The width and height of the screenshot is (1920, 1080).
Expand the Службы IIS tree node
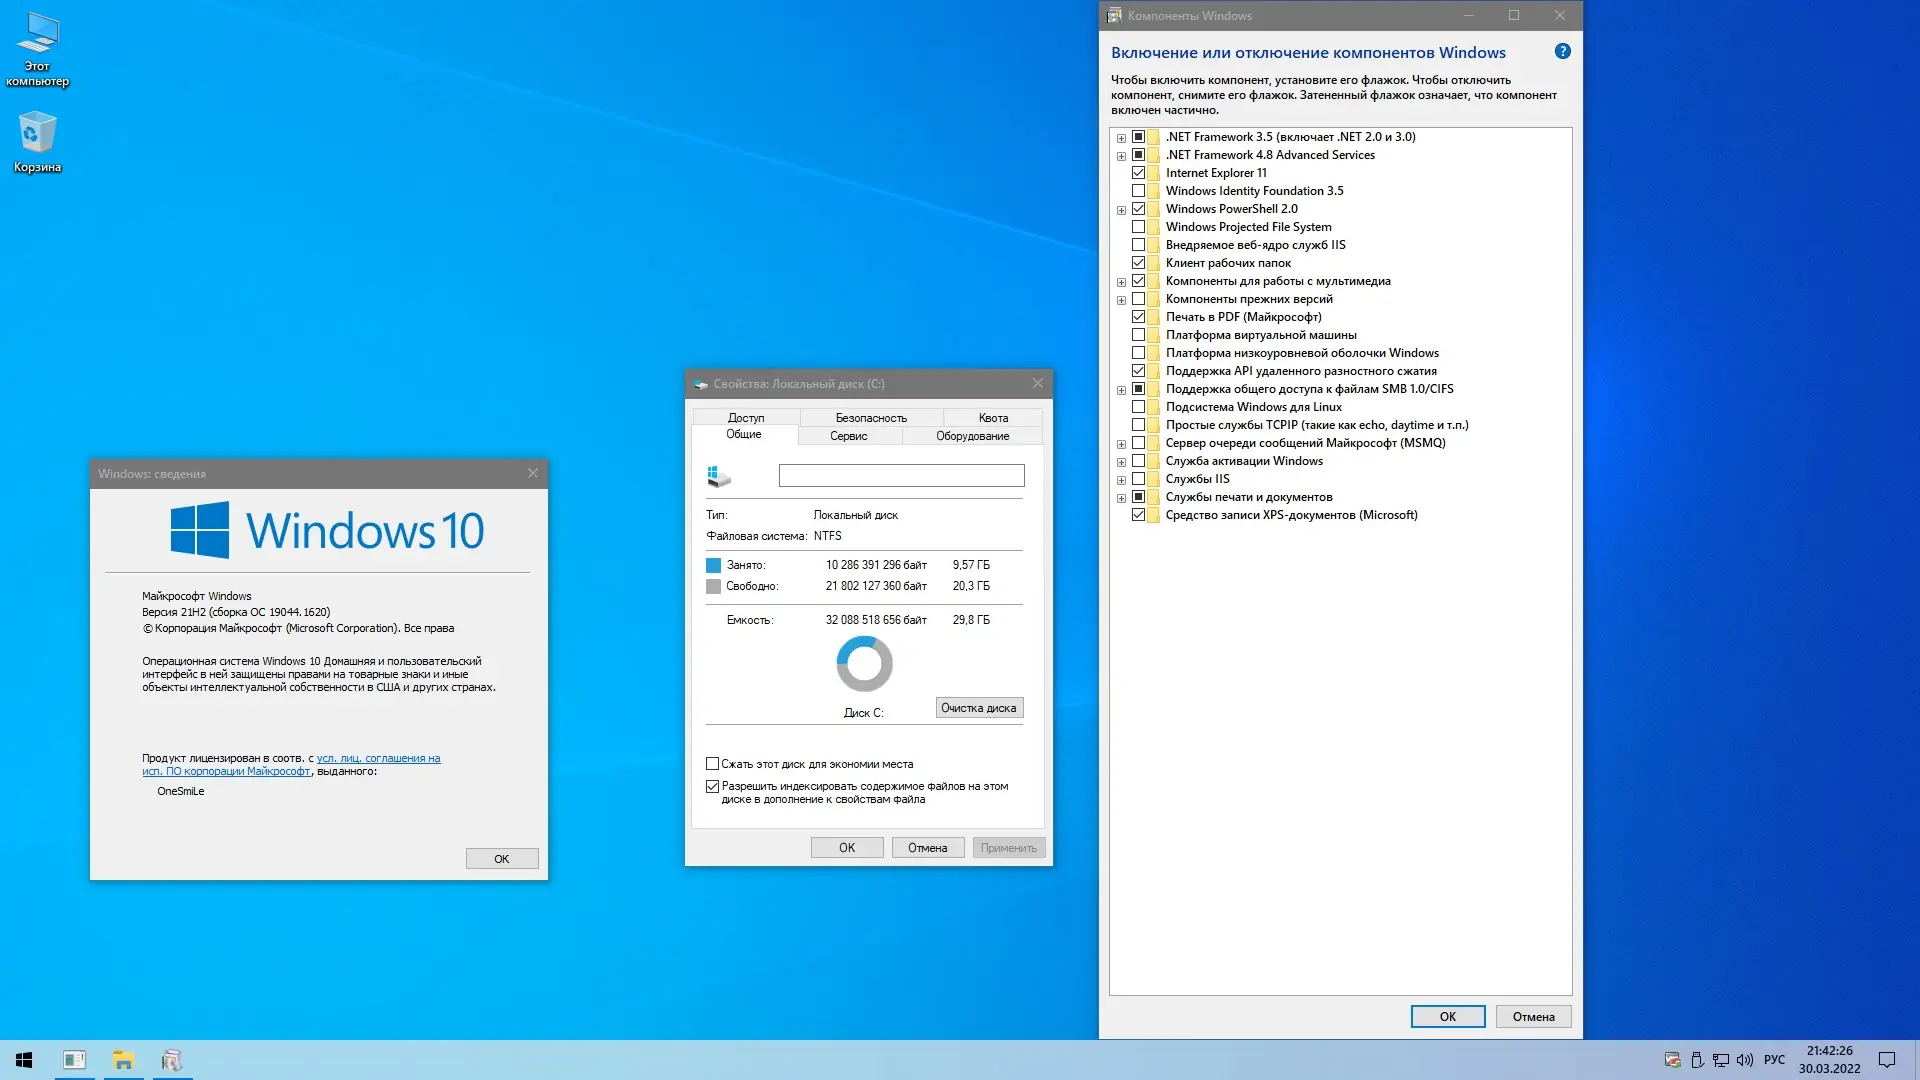click(x=1121, y=480)
